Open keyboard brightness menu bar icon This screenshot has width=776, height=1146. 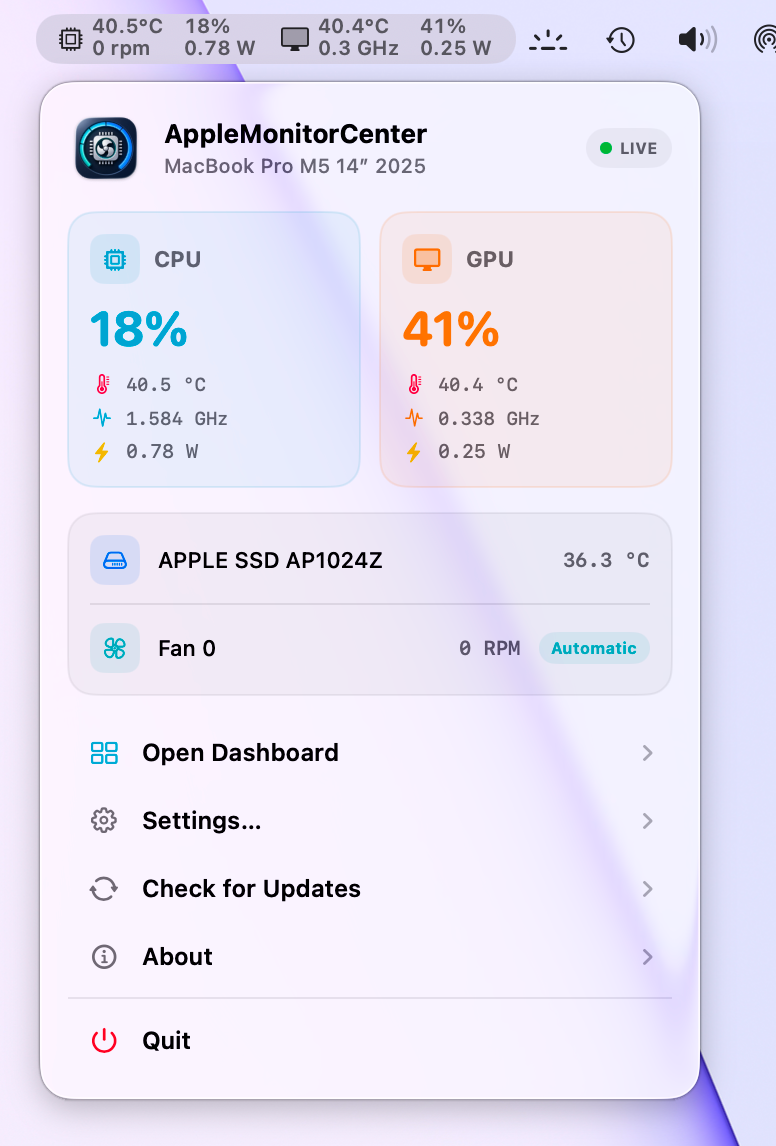[x=548, y=40]
